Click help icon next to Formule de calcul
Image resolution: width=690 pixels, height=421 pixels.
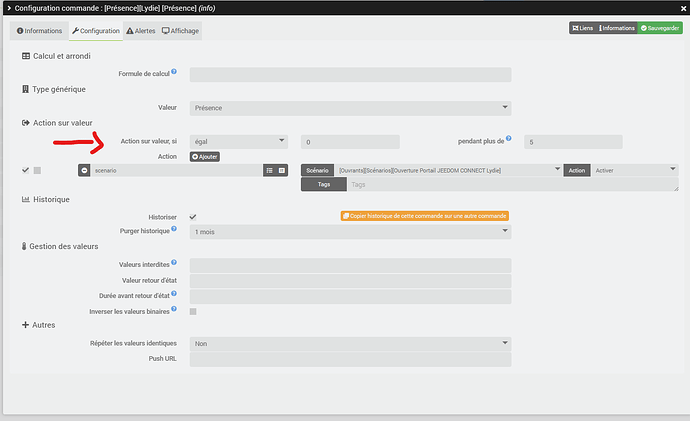click(x=174, y=73)
